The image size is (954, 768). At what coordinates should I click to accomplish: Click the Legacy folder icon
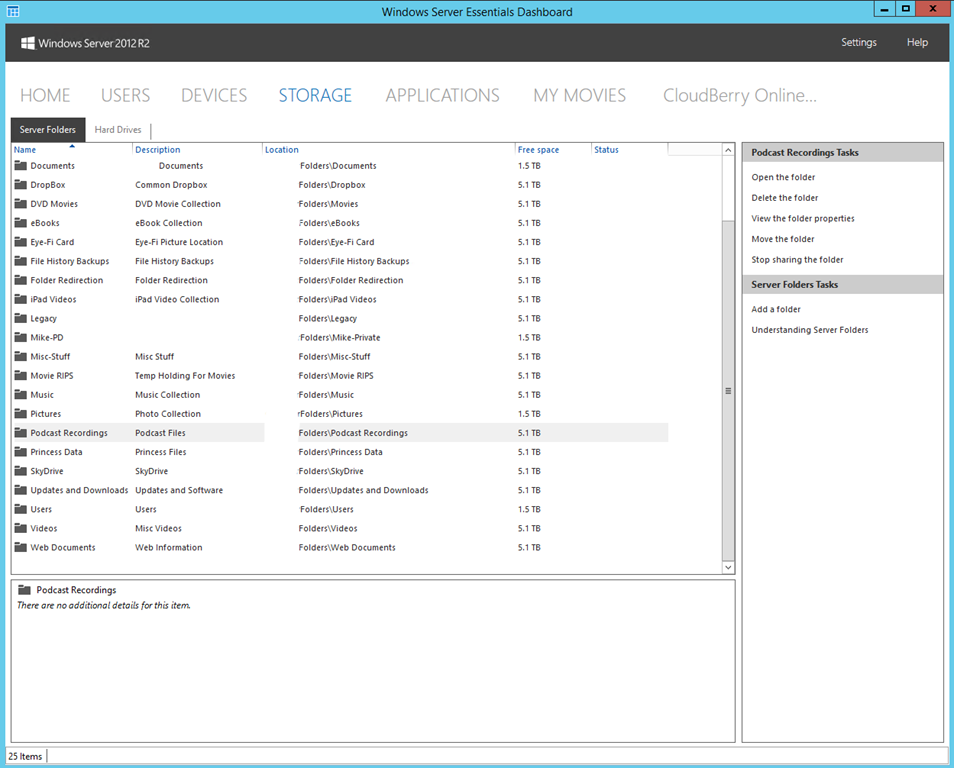pos(21,318)
